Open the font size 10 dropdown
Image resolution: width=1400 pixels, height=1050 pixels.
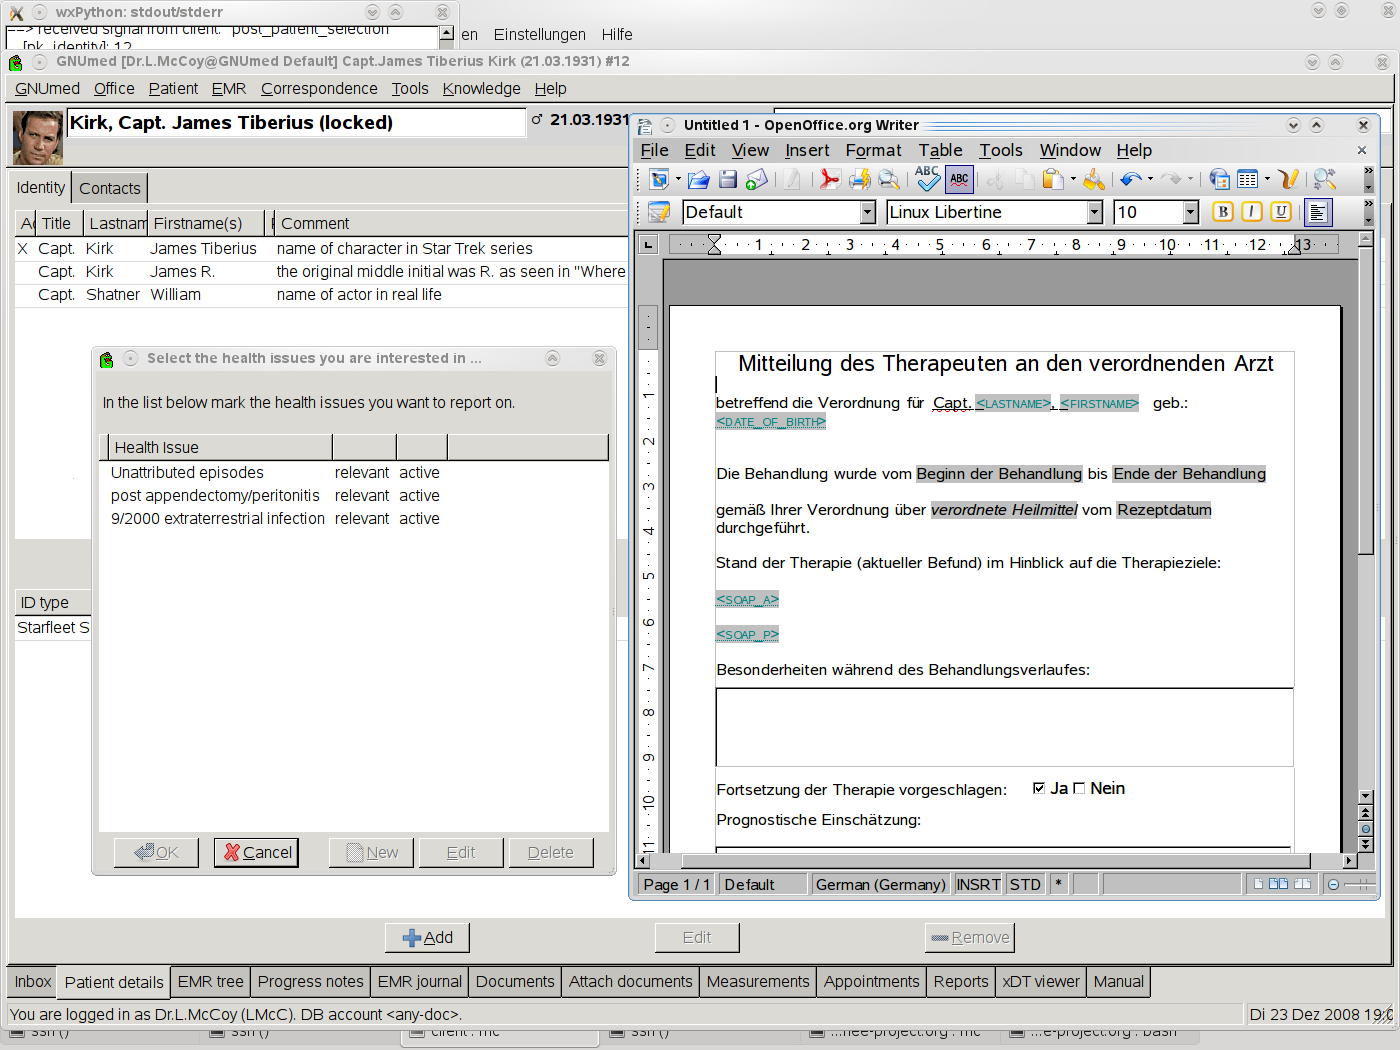coord(1191,212)
